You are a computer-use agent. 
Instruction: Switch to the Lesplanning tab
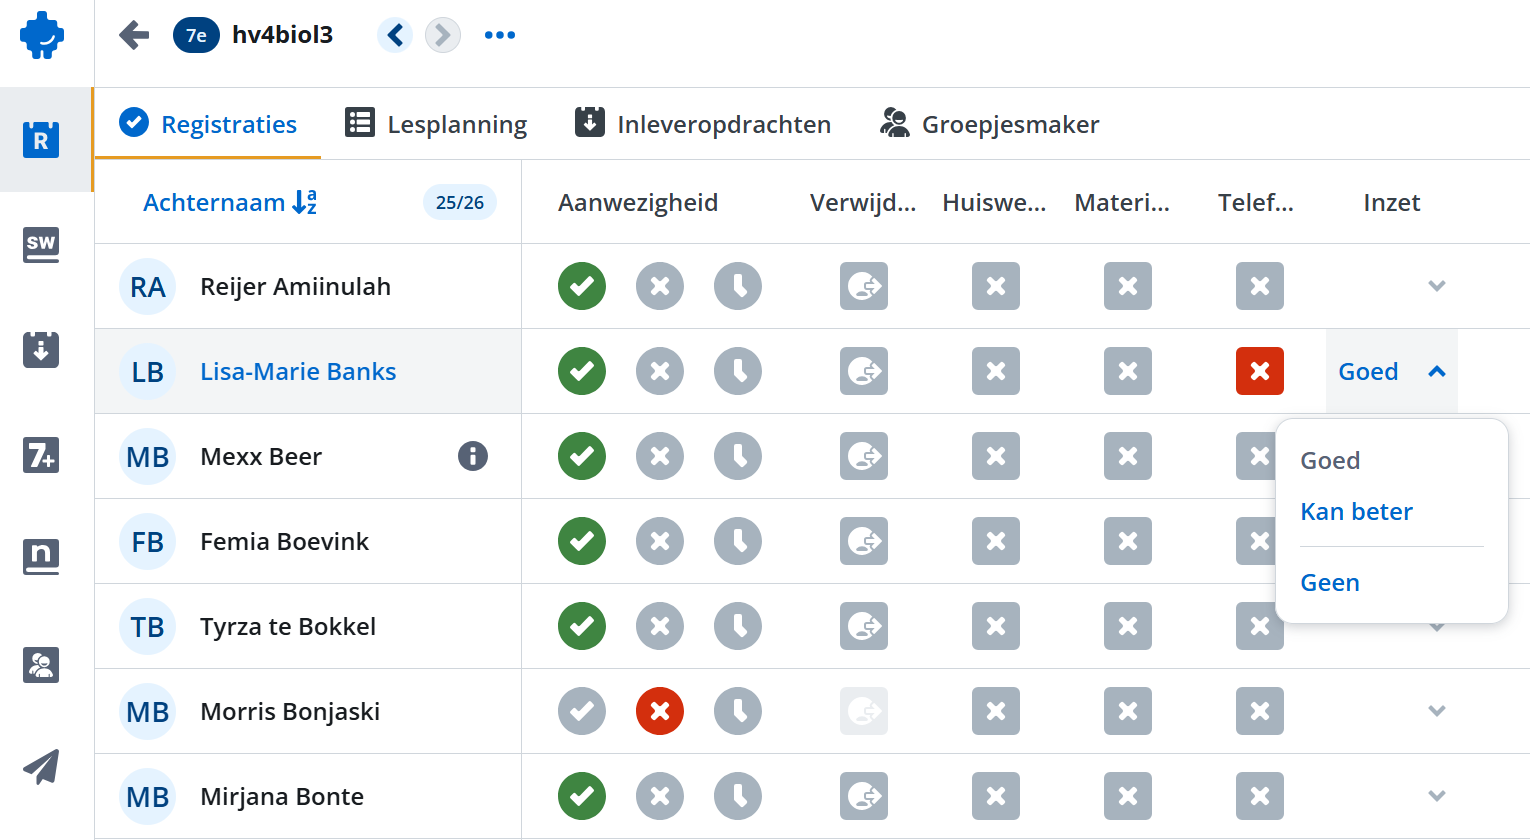click(x=436, y=124)
